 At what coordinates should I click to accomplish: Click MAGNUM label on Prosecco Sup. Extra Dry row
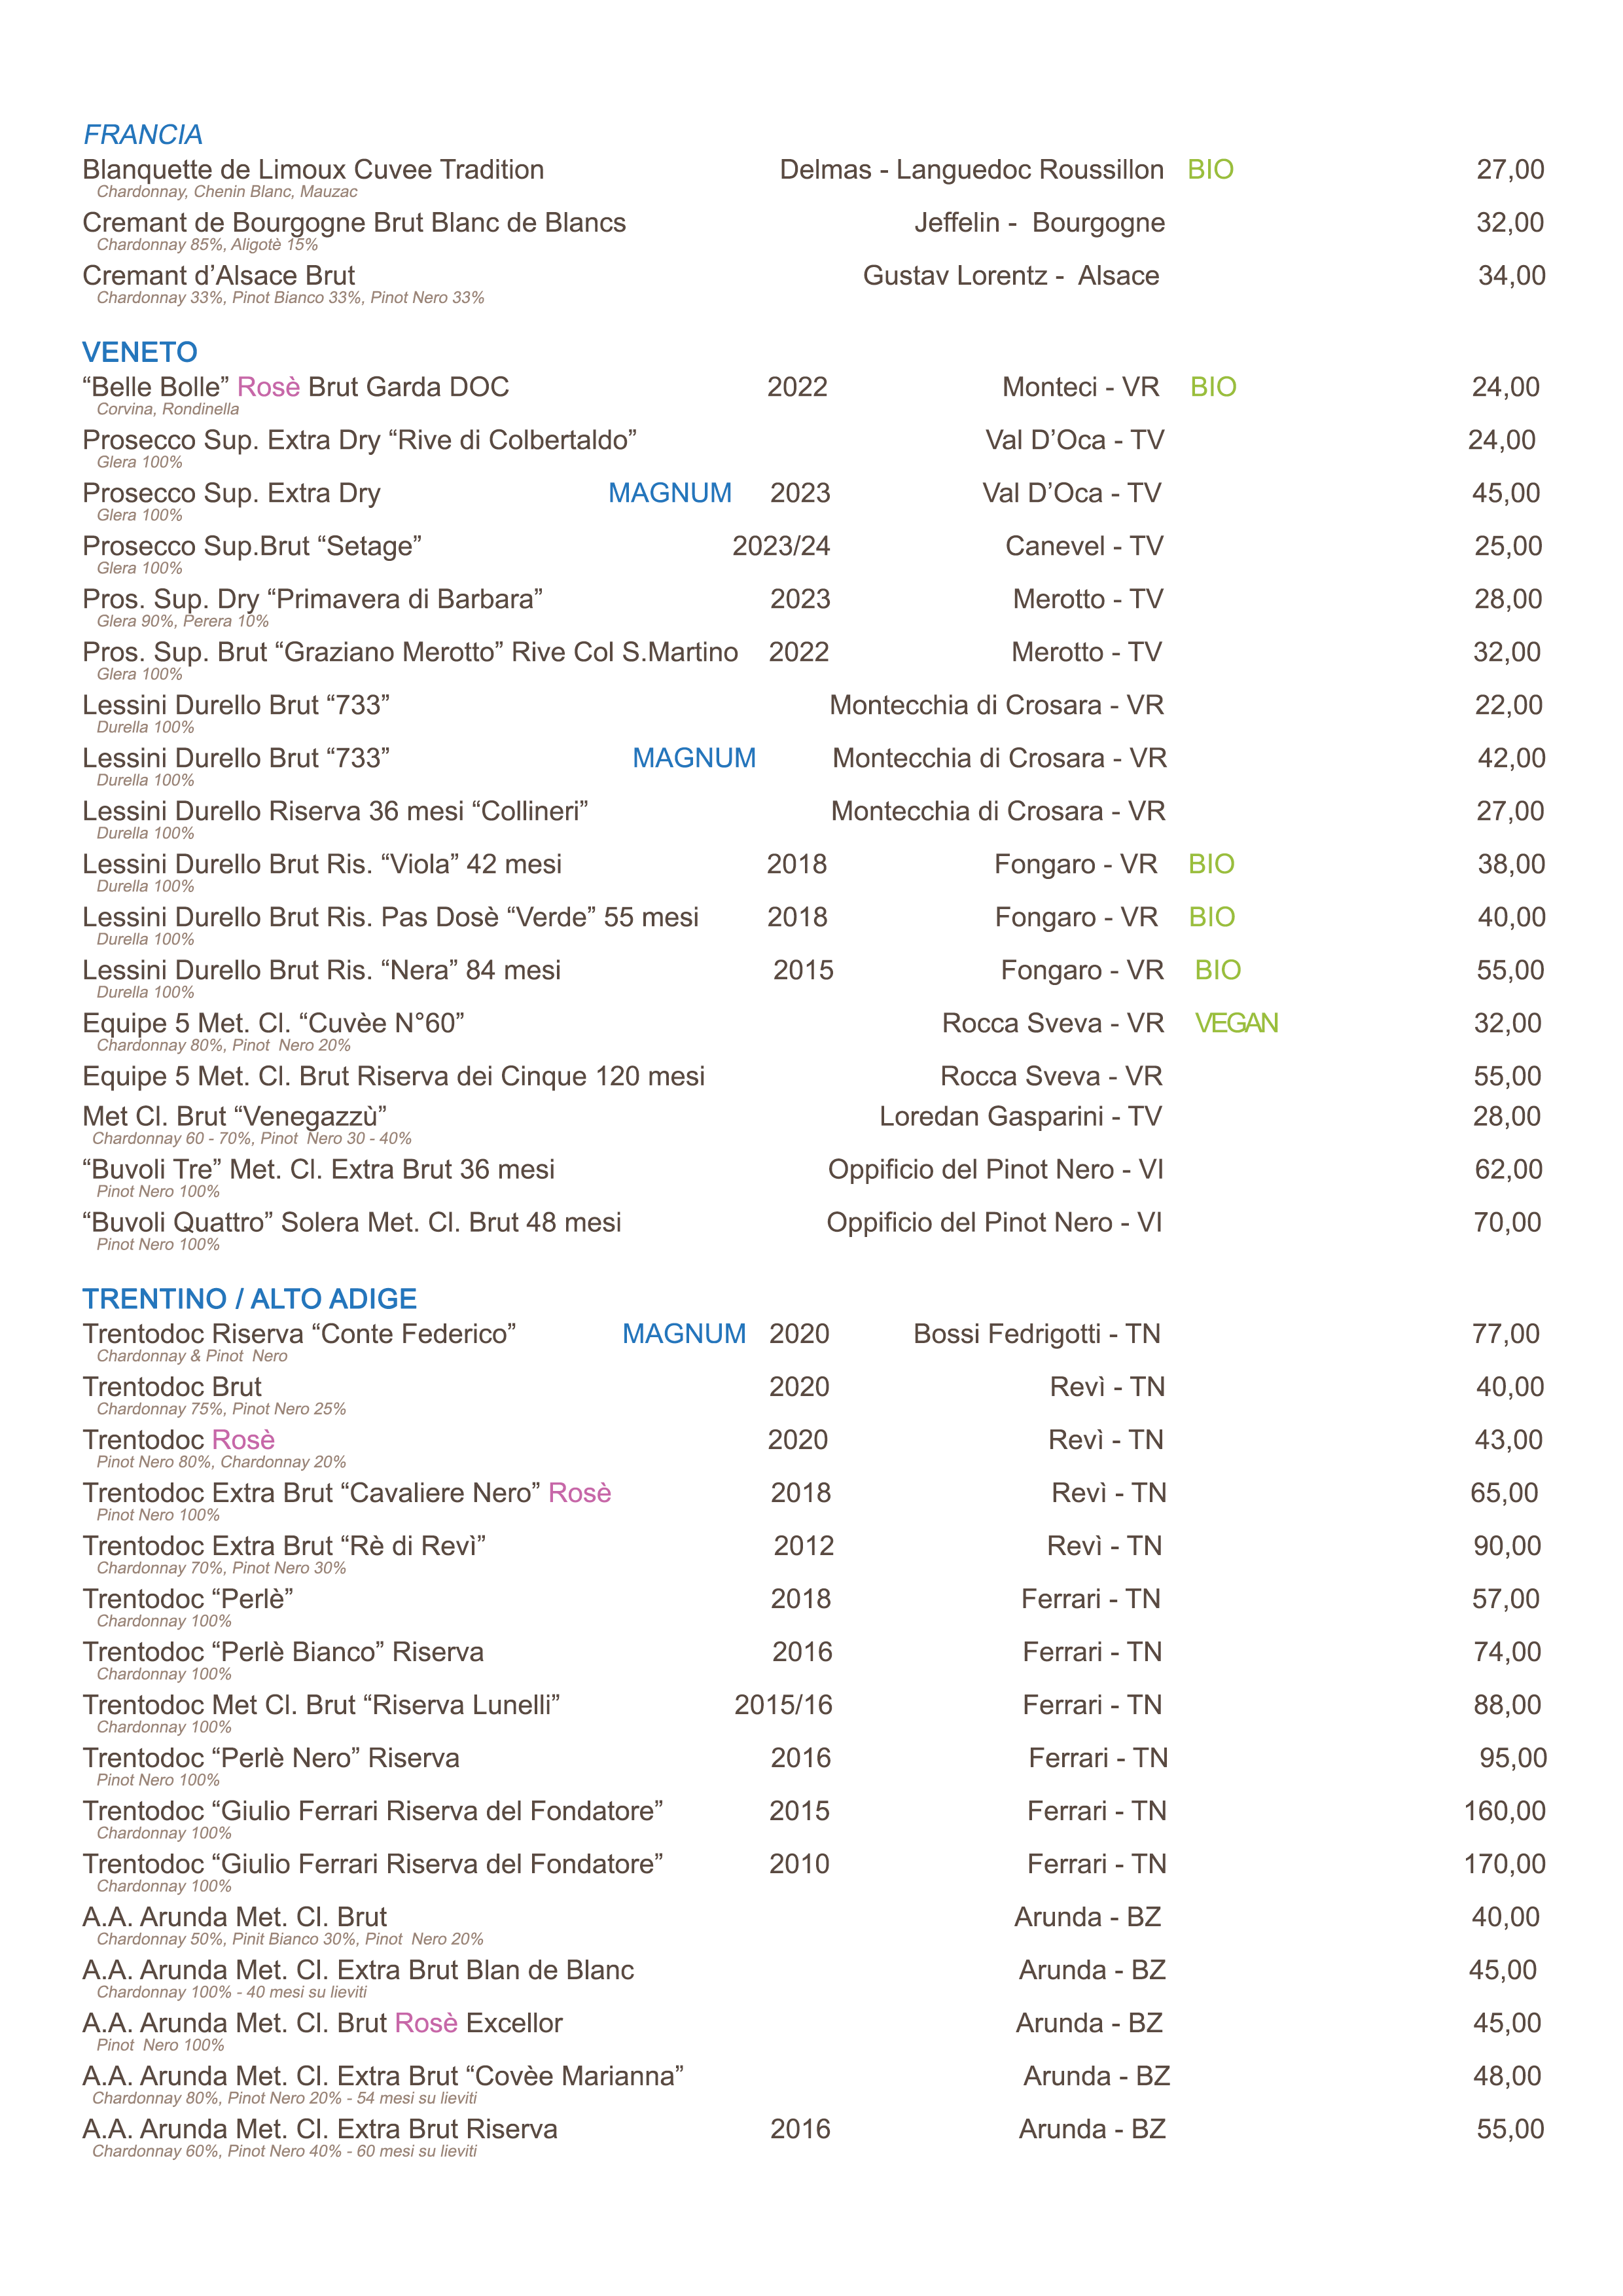pos(670,493)
